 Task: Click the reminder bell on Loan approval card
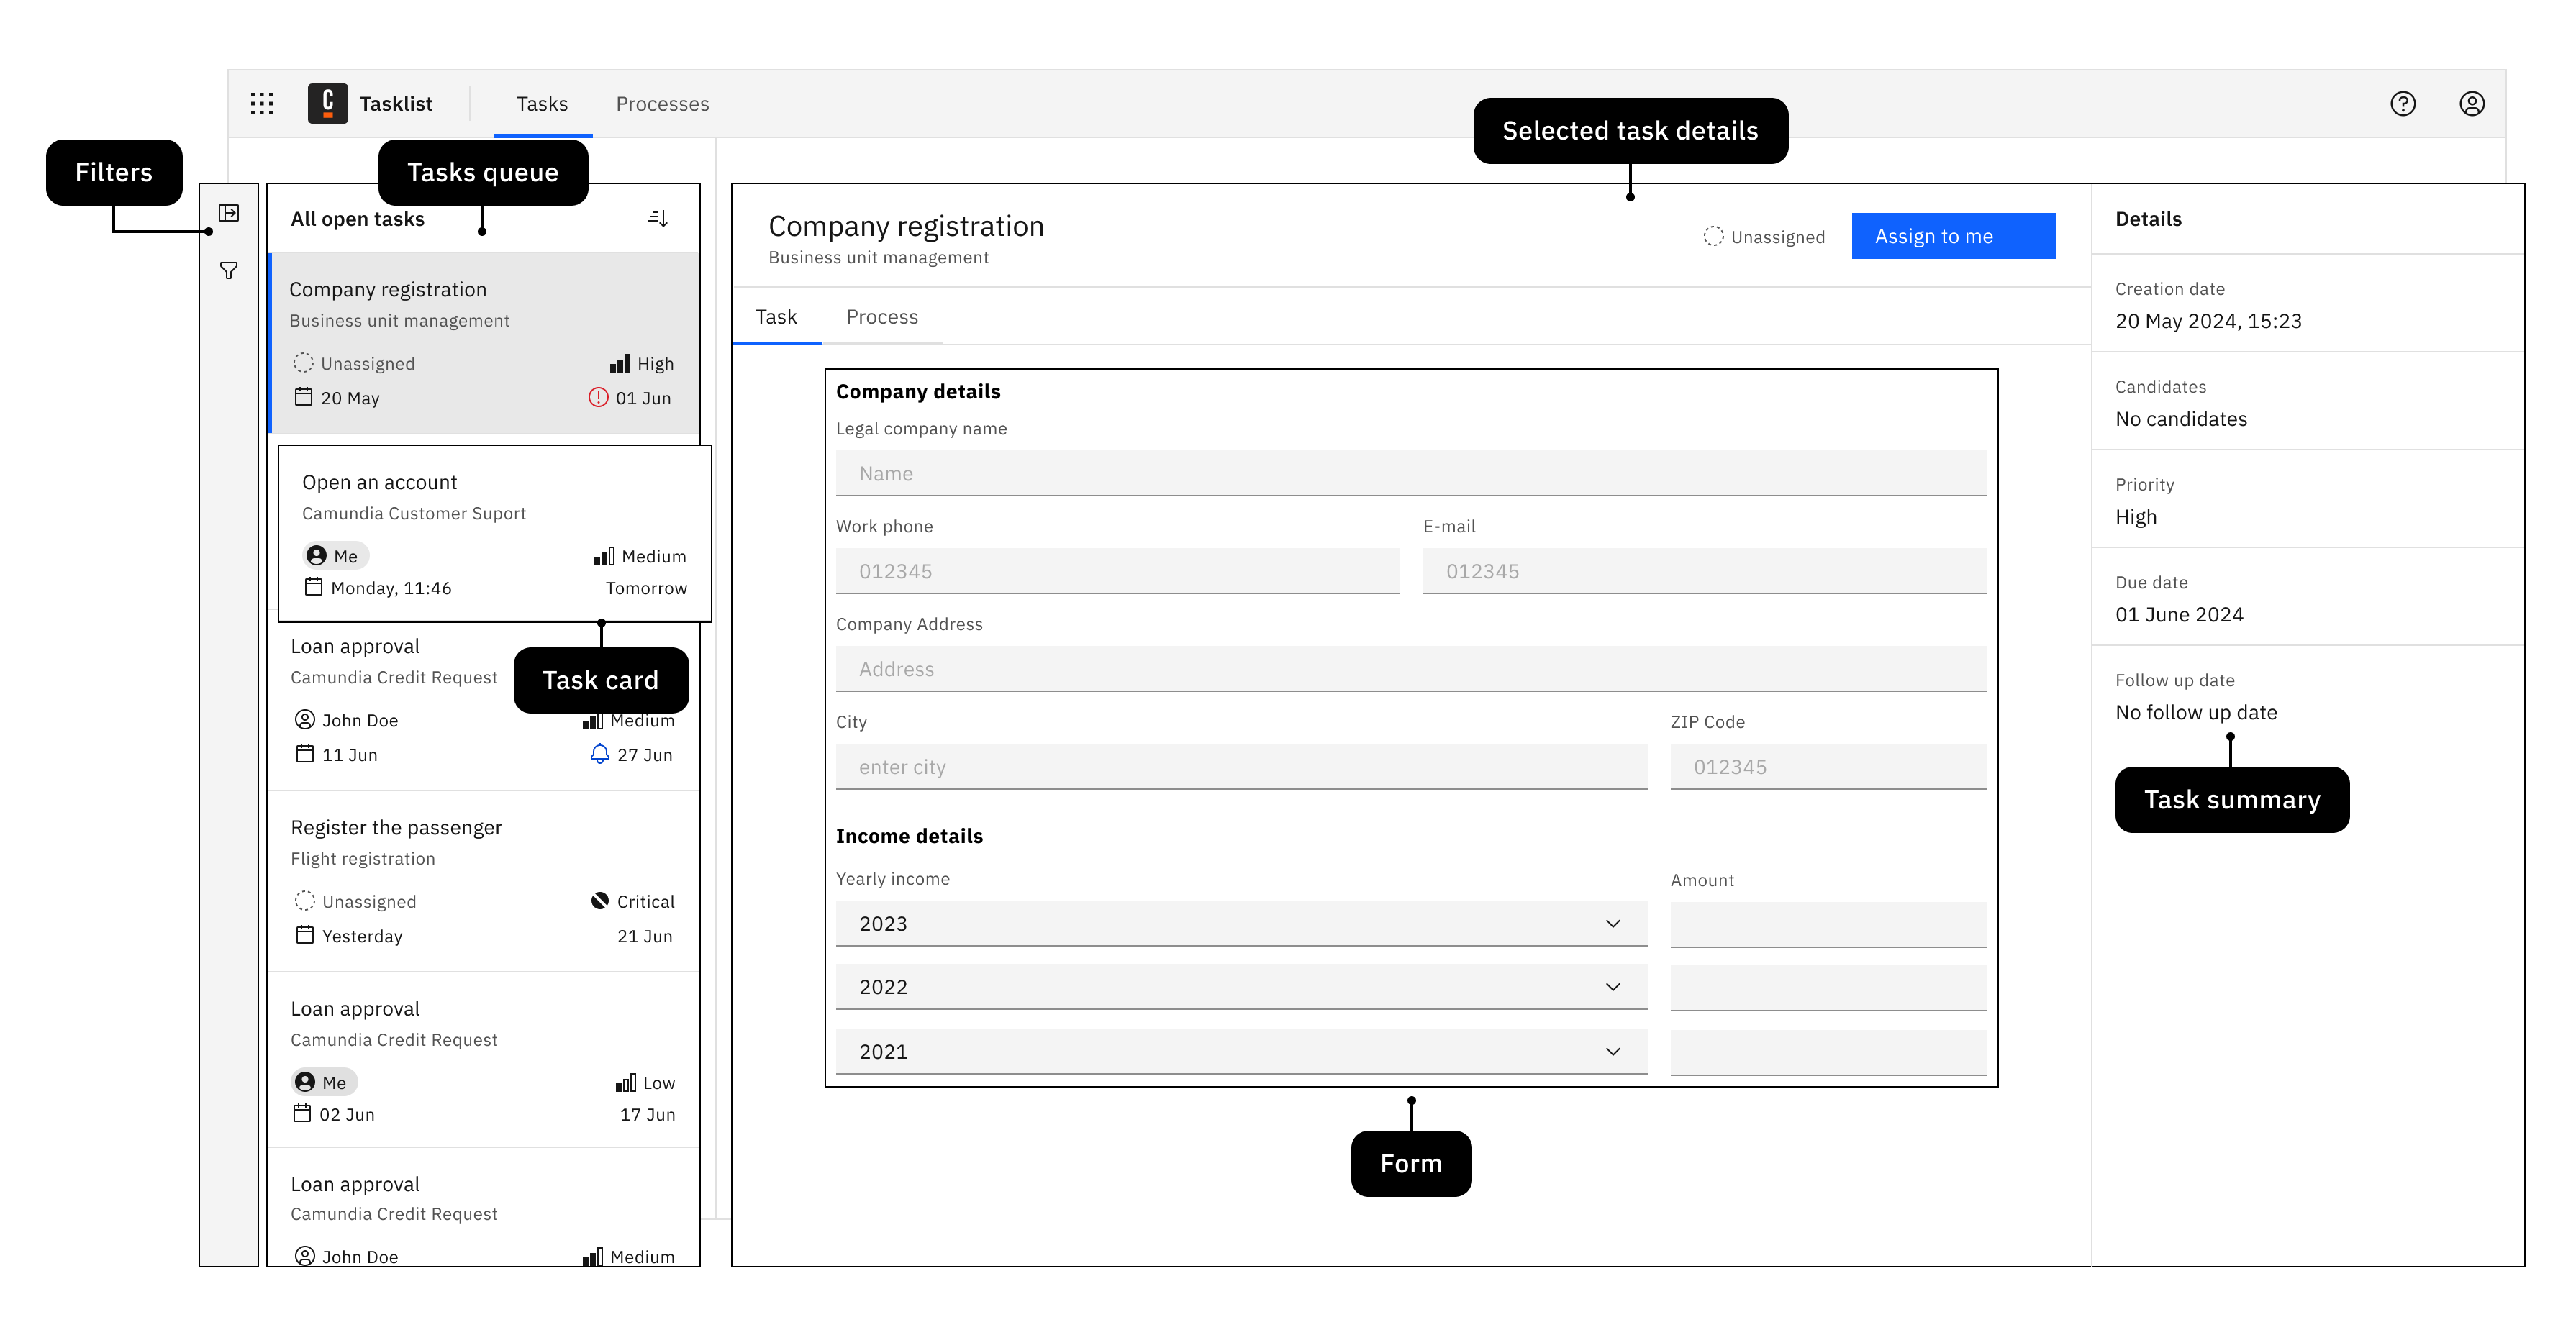pos(600,755)
